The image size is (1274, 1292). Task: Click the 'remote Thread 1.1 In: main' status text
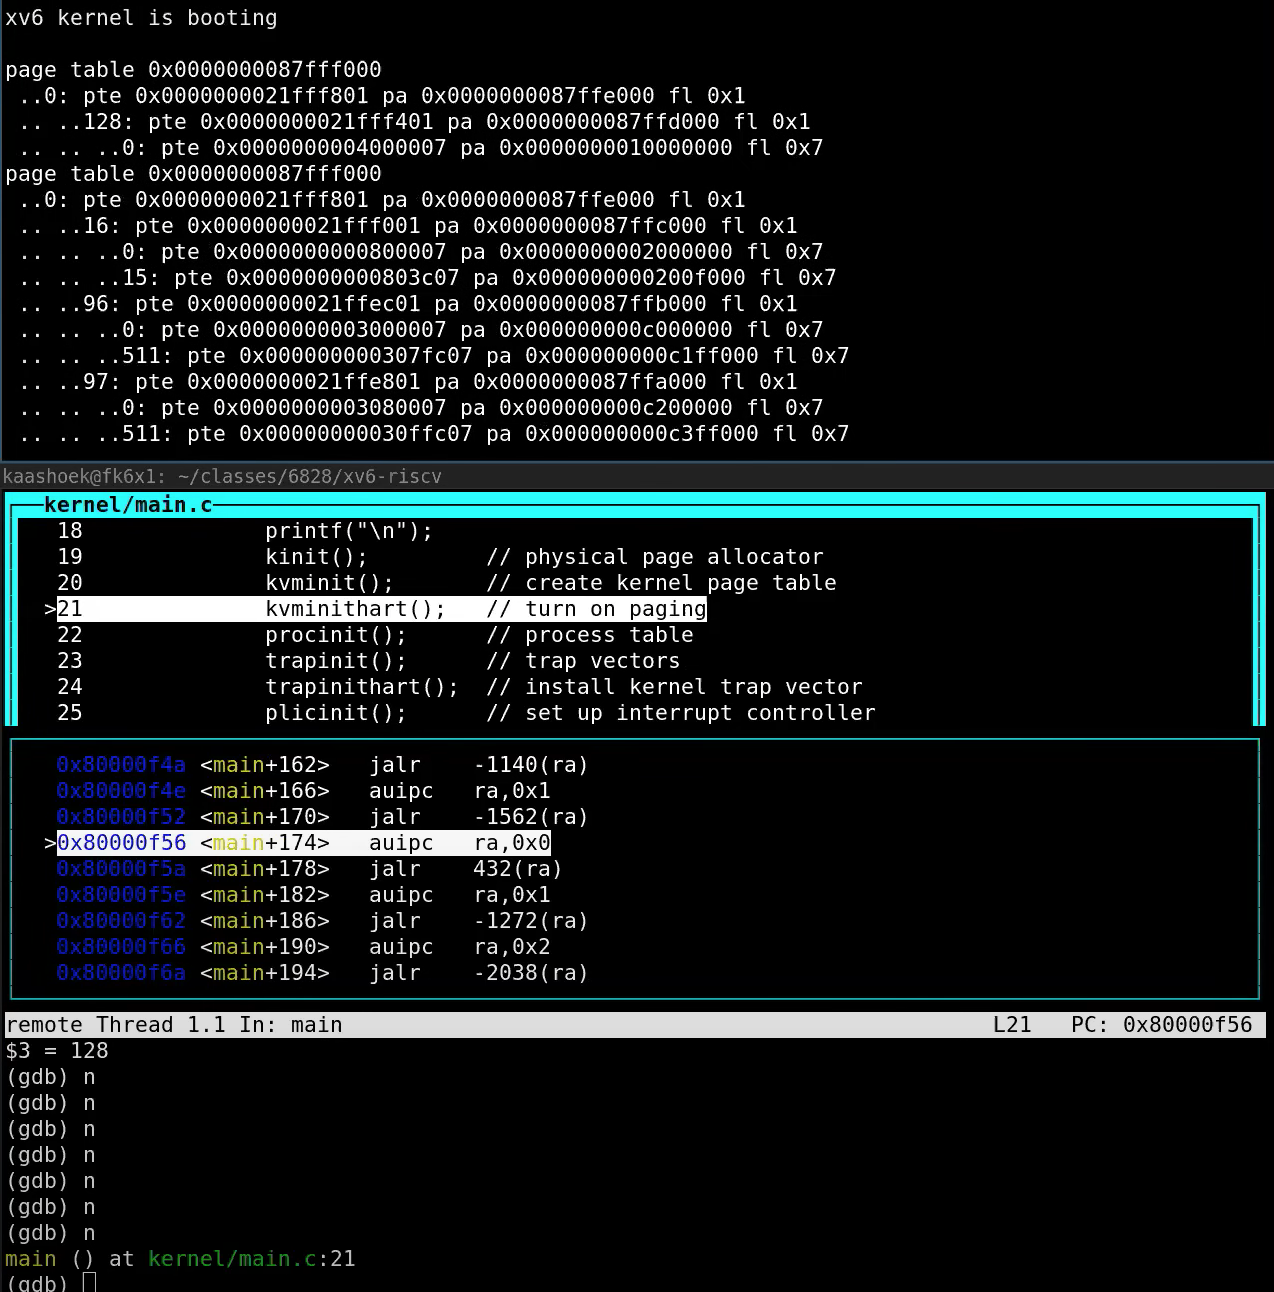[x=174, y=1025]
